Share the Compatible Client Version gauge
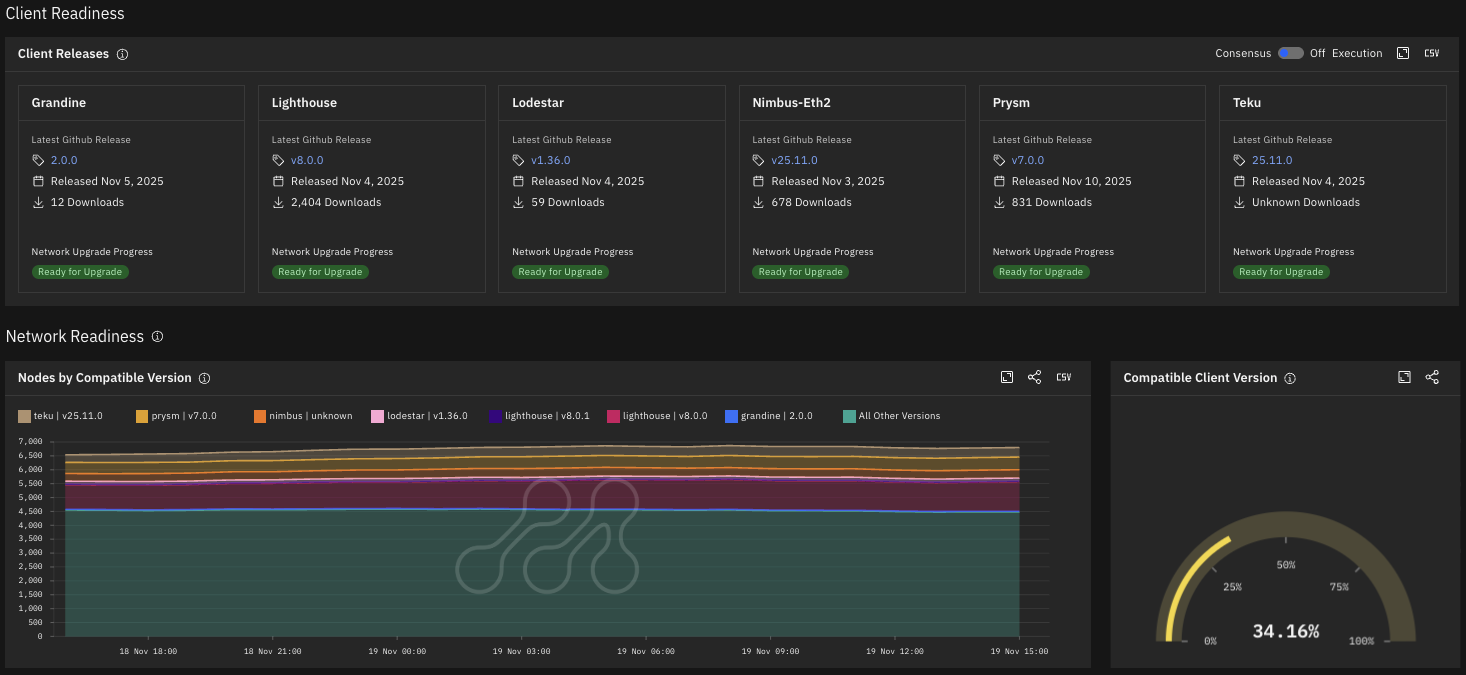 pyautogui.click(x=1432, y=377)
